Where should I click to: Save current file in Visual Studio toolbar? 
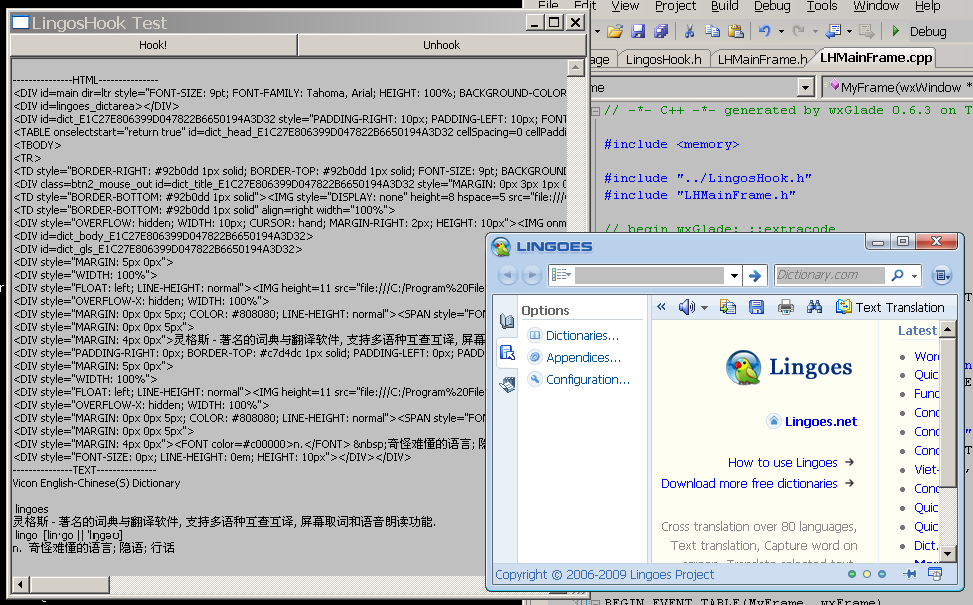[x=638, y=31]
